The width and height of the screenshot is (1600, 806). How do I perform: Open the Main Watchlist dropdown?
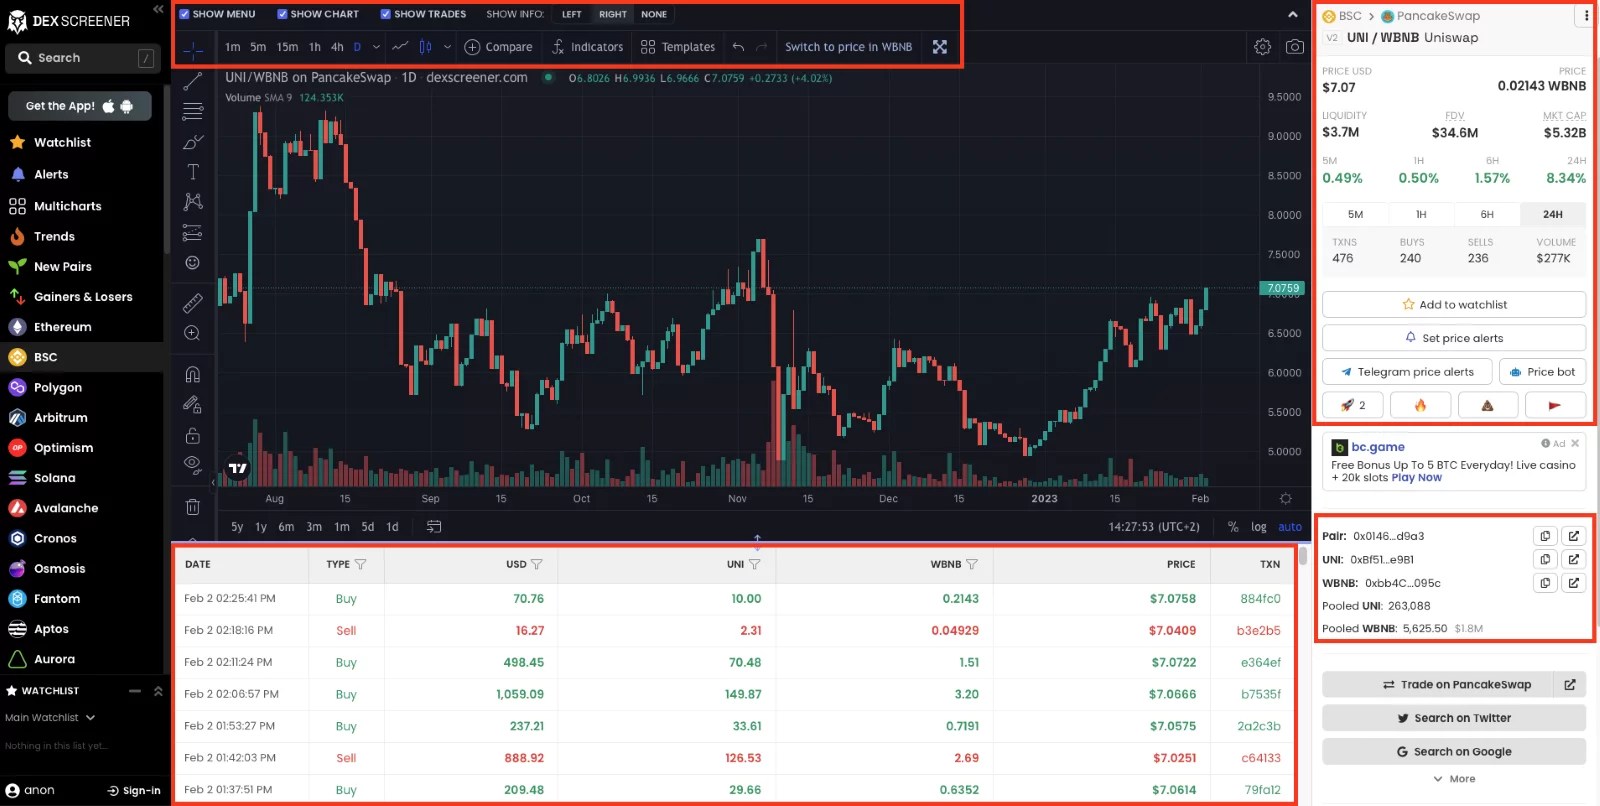[50, 718]
